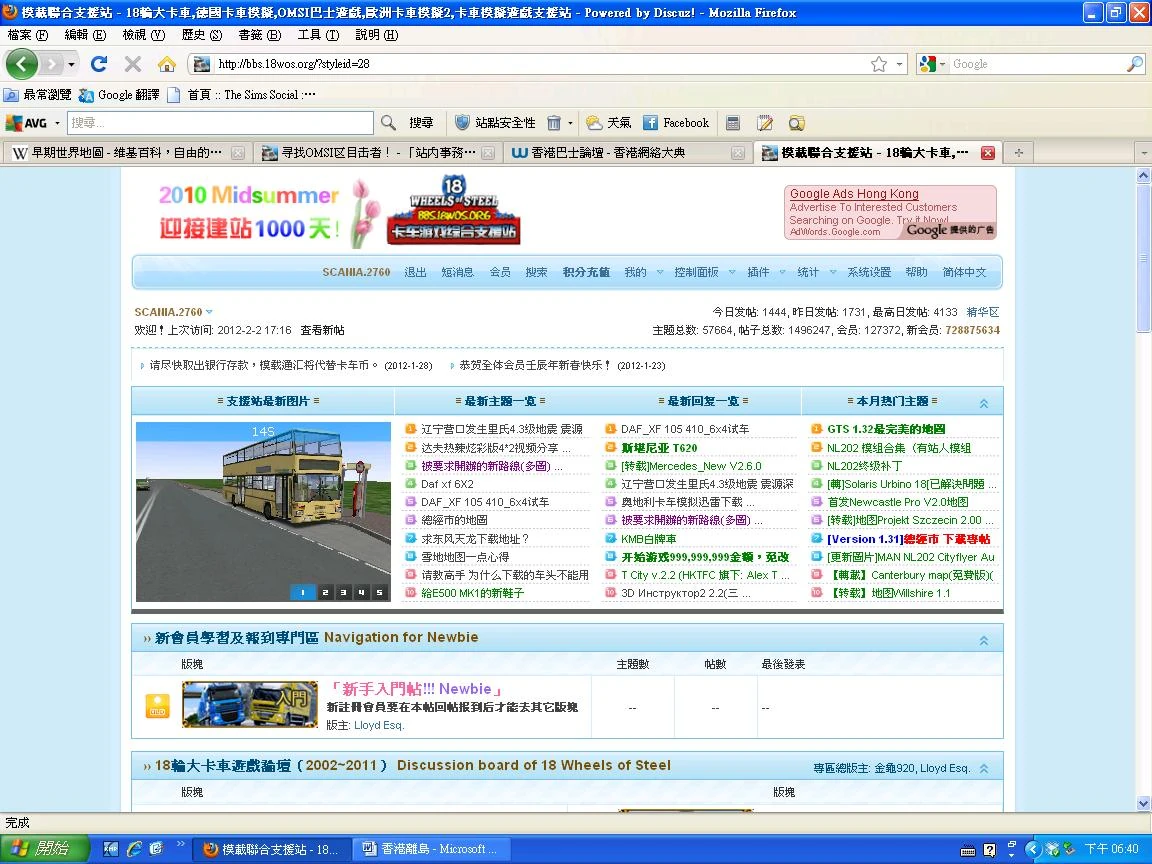Screen dimensions: 1152x864
Task: Select slide 5 in the image slideshow
Action: 379,592
